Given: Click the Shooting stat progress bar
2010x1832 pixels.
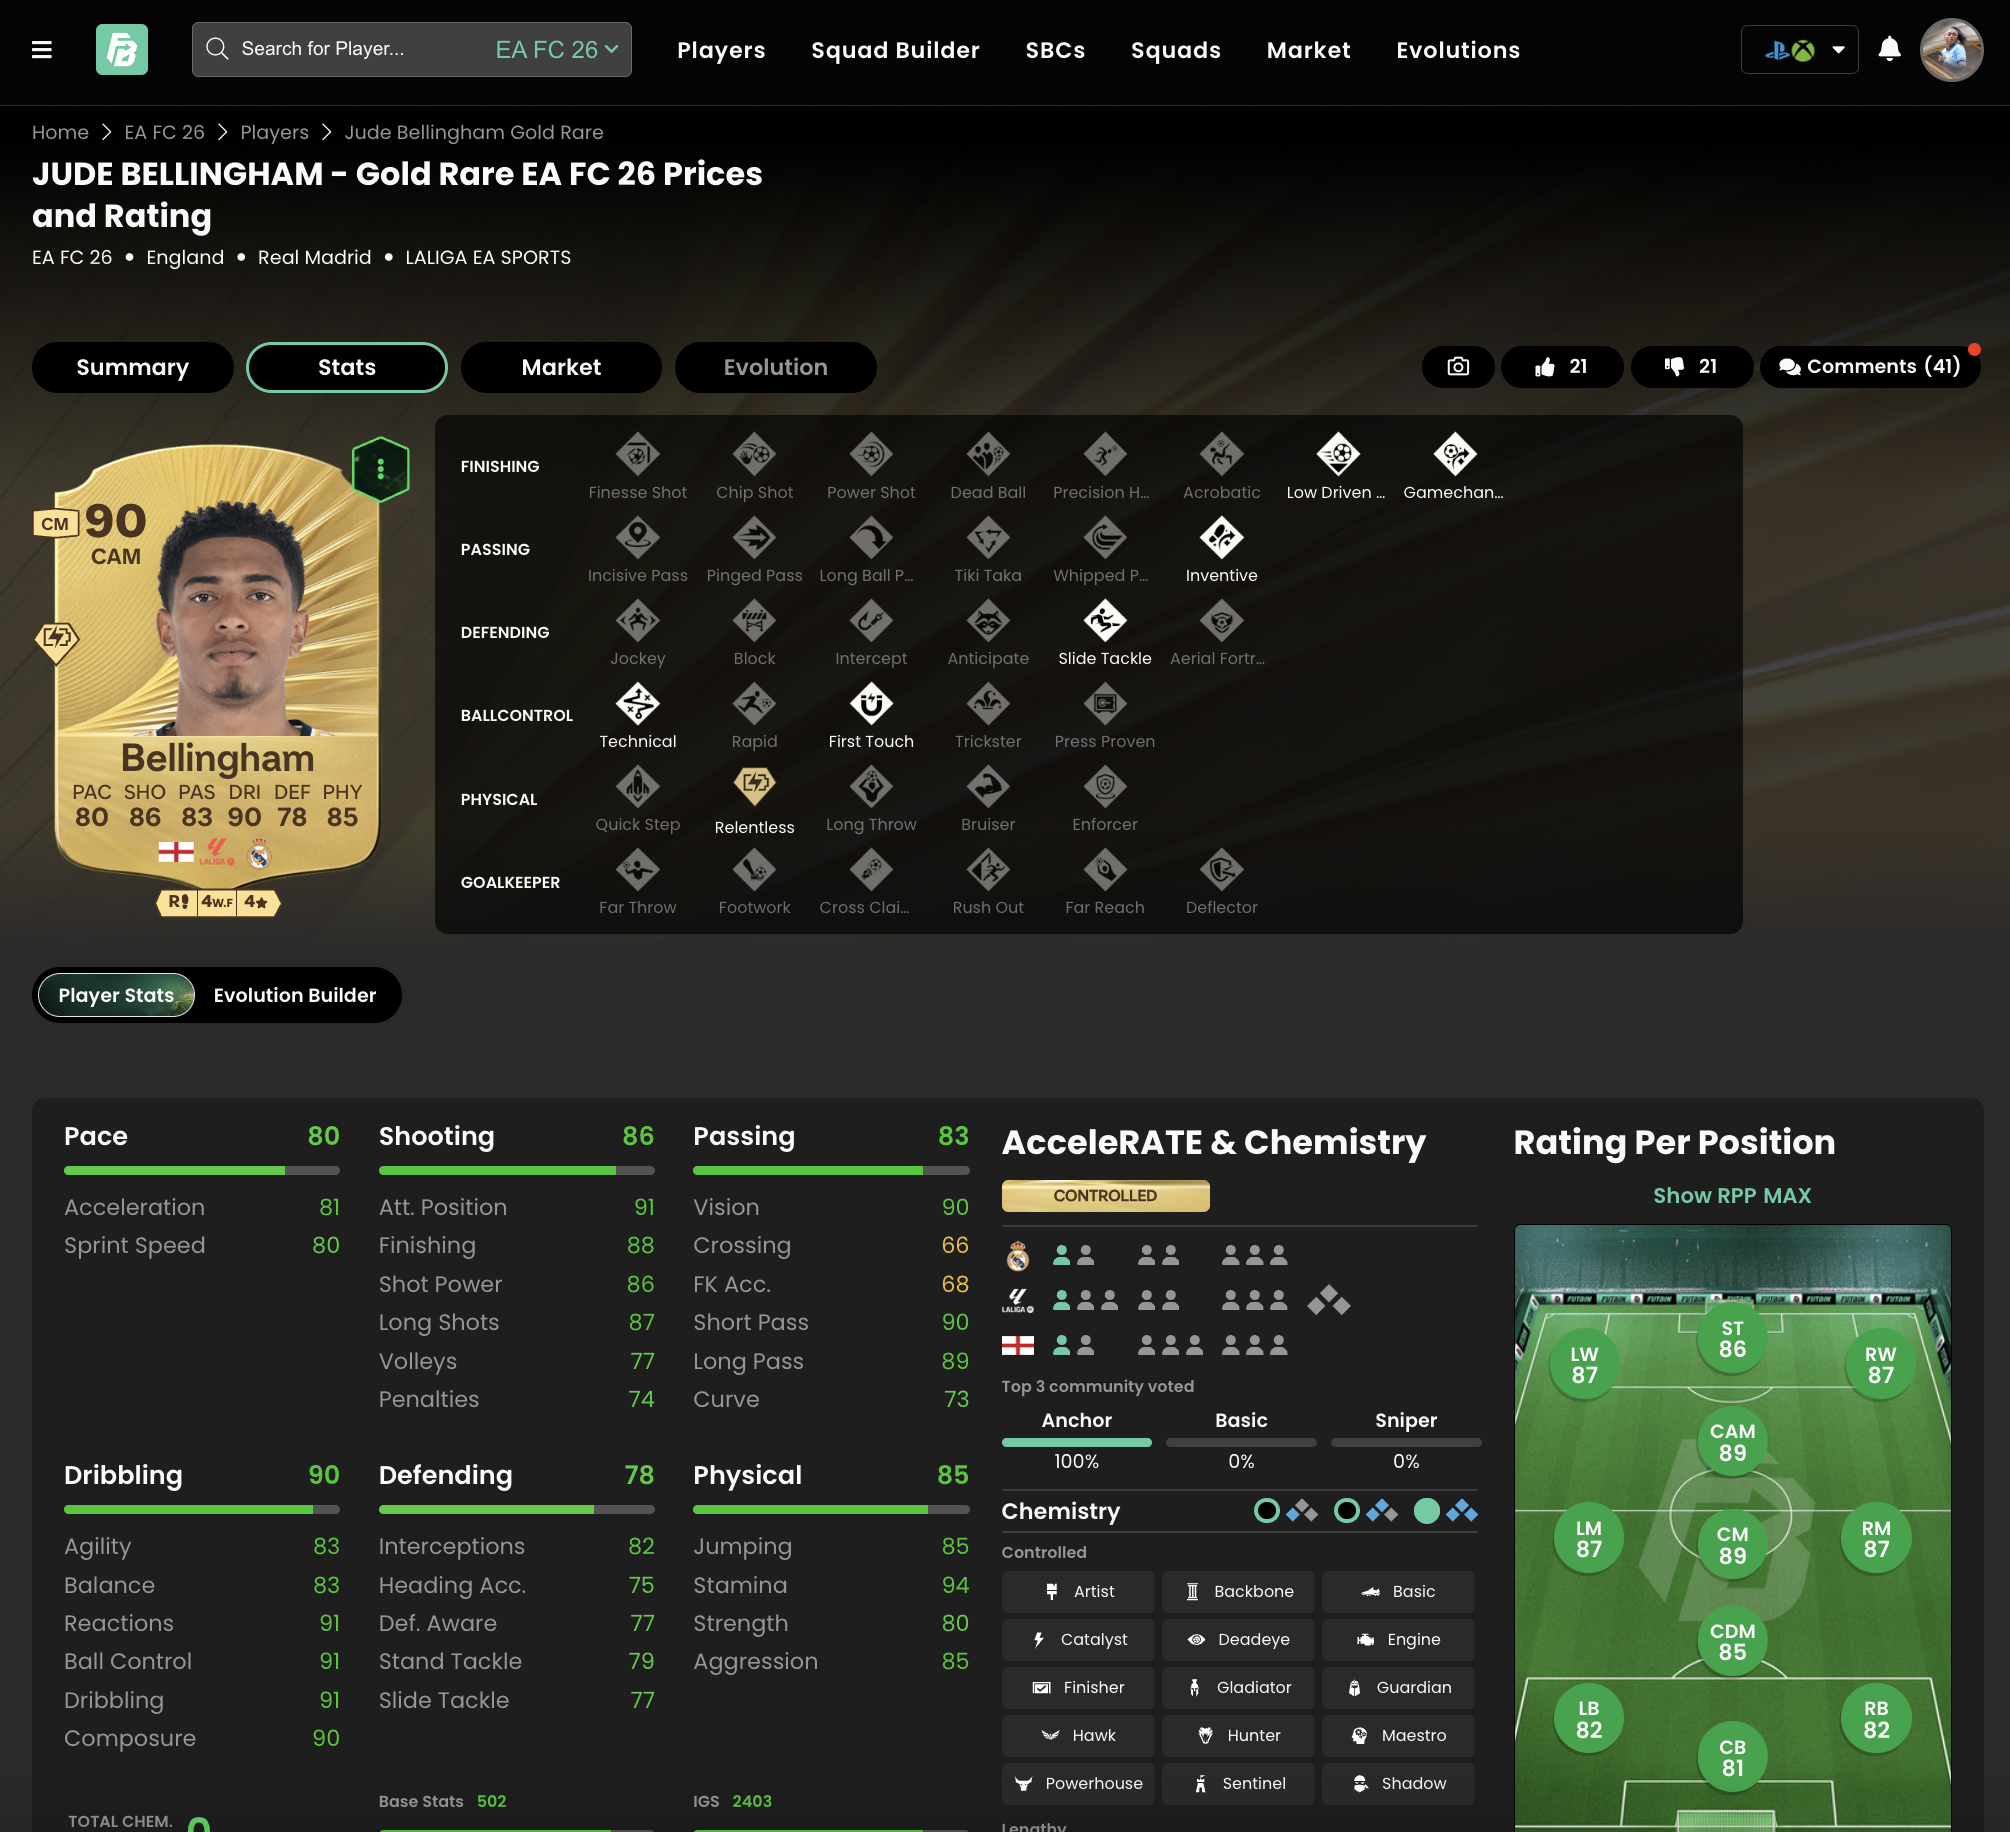Looking at the screenshot, I should (x=516, y=1170).
